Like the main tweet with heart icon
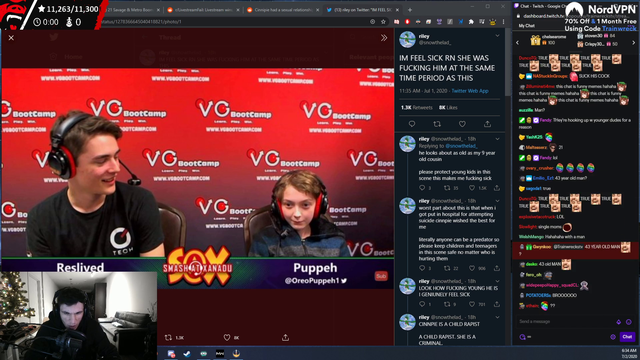This screenshot has height=360, width=640. 462,124
